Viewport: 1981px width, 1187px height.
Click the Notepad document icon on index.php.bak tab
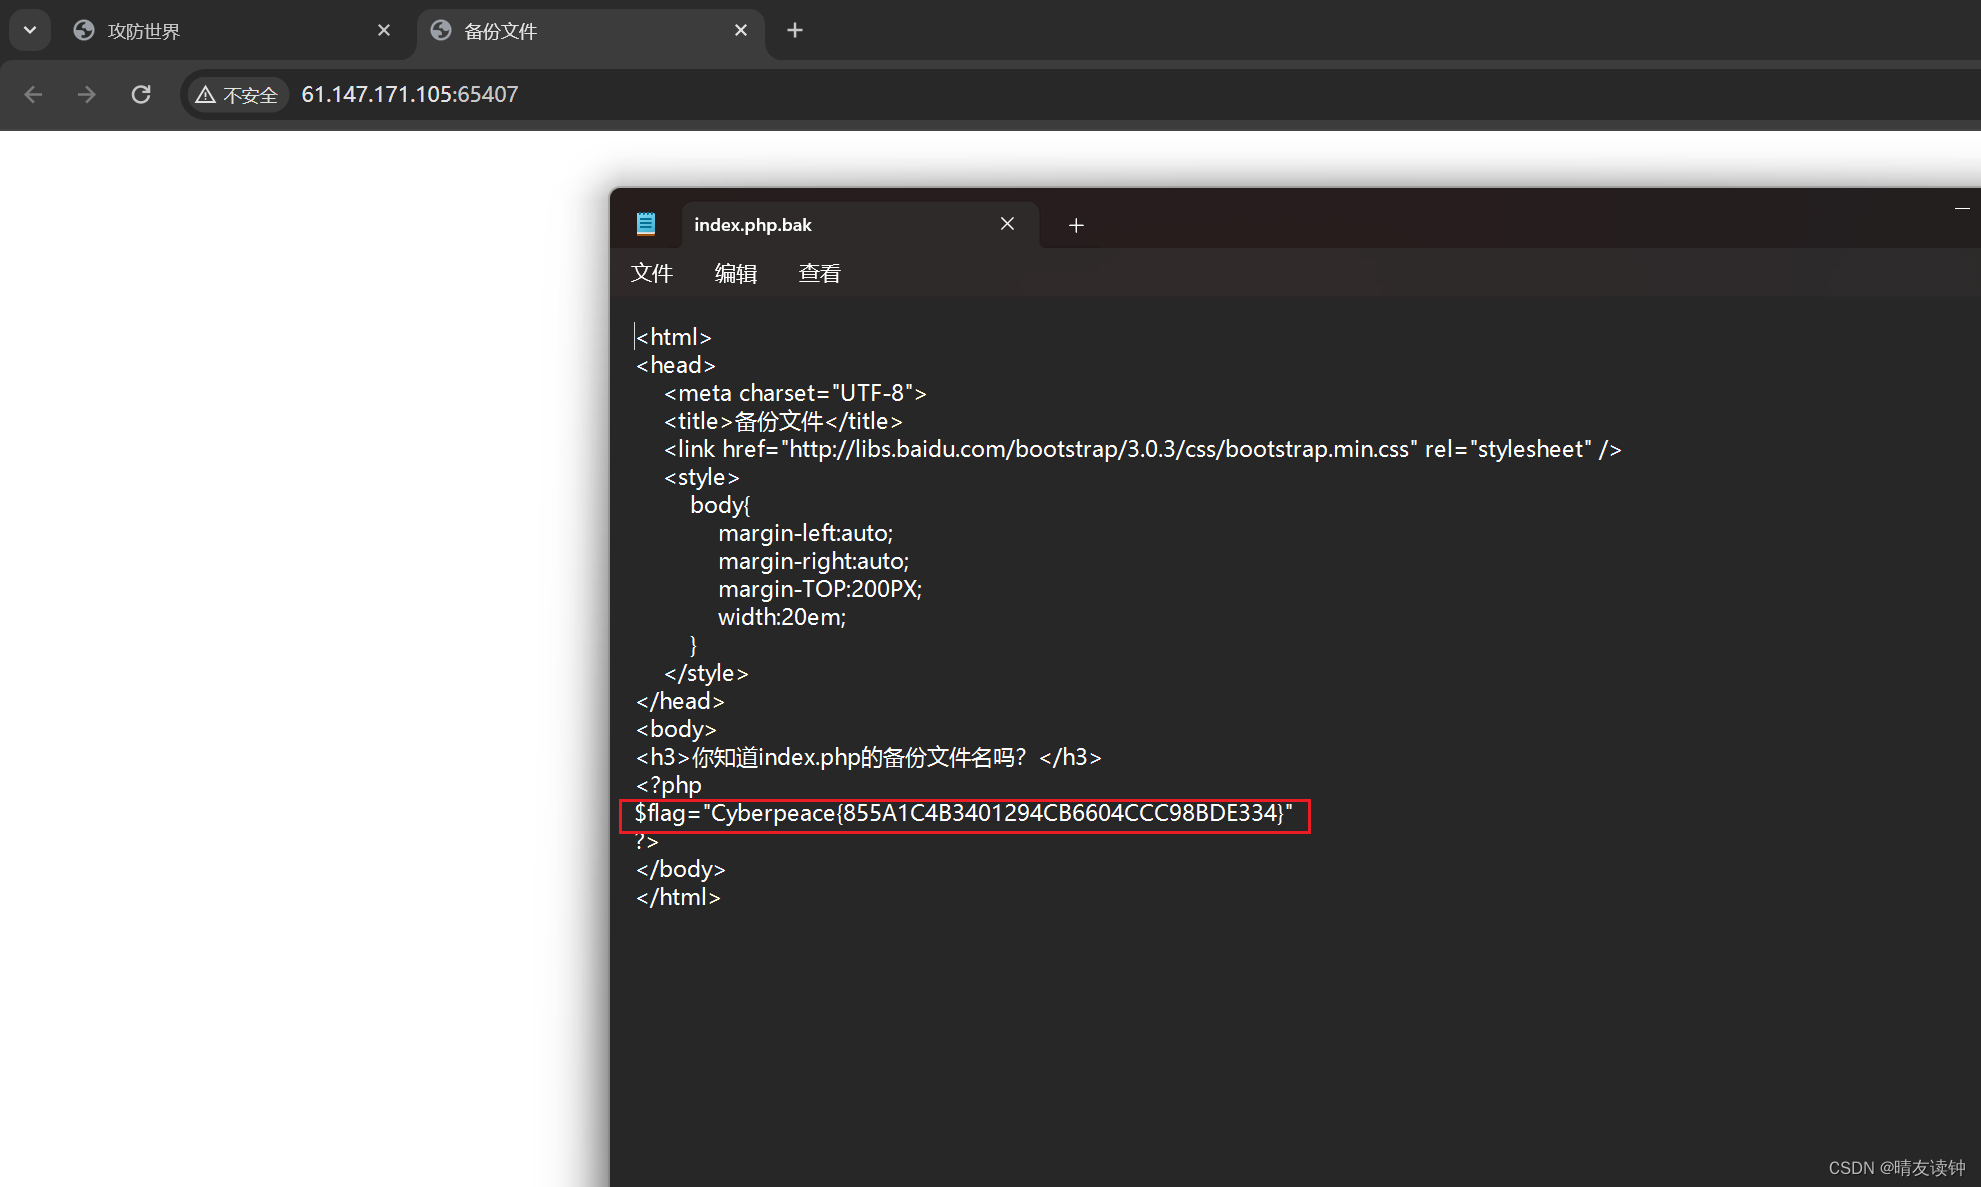pos(645,223)
